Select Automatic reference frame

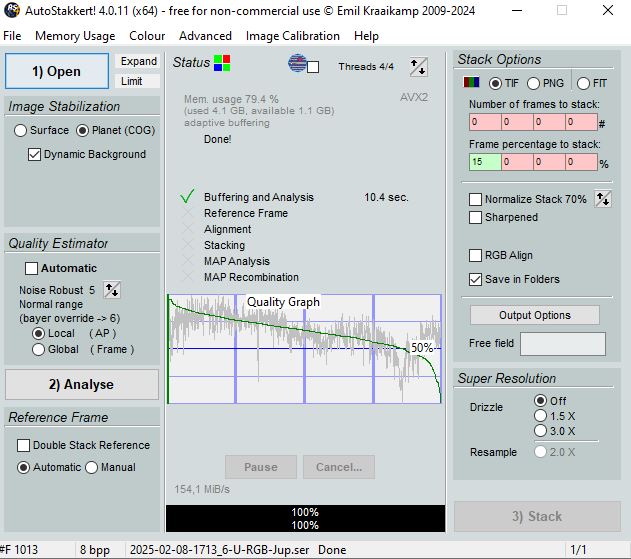pyautogui.click(x=49, y=467)
